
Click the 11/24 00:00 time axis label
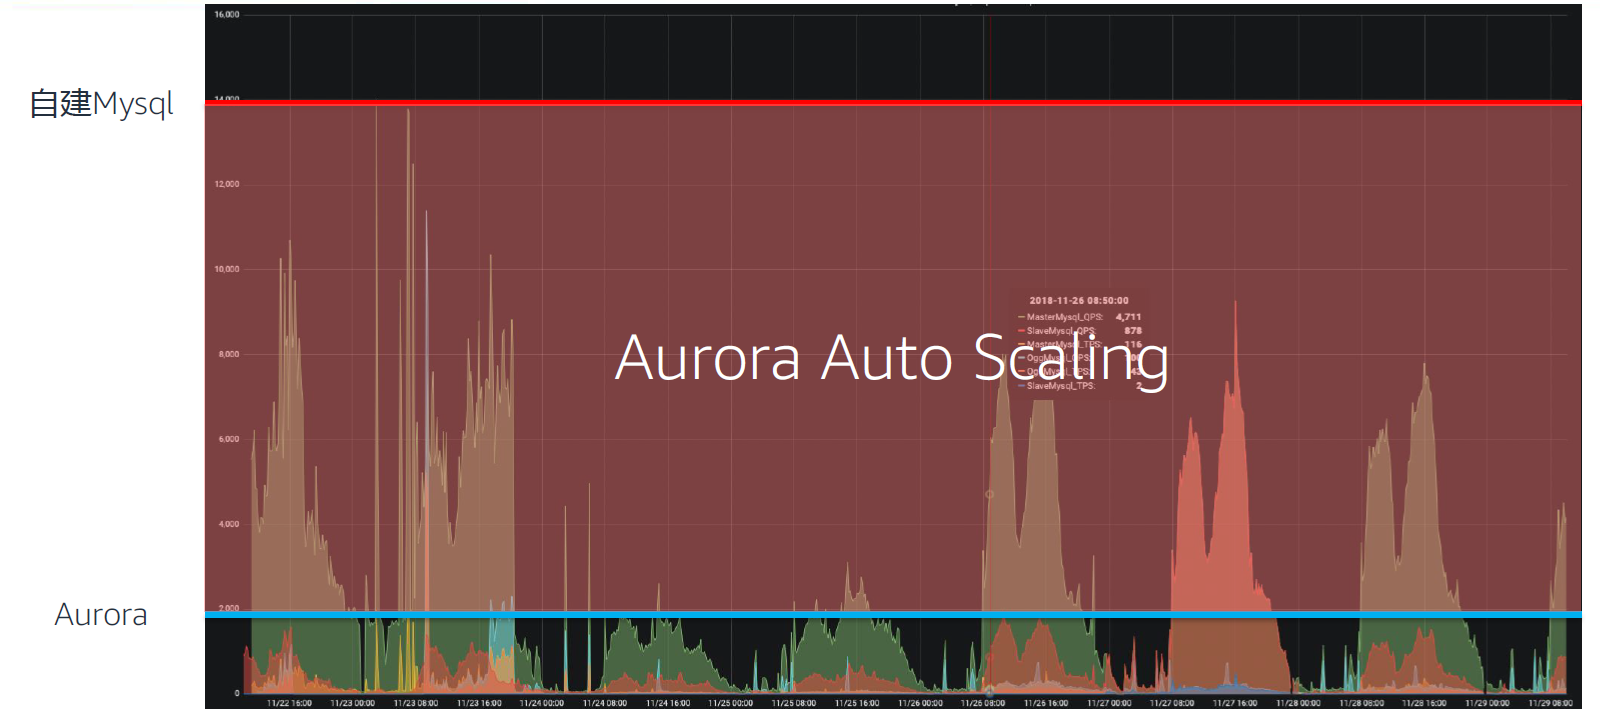[542, 703]
